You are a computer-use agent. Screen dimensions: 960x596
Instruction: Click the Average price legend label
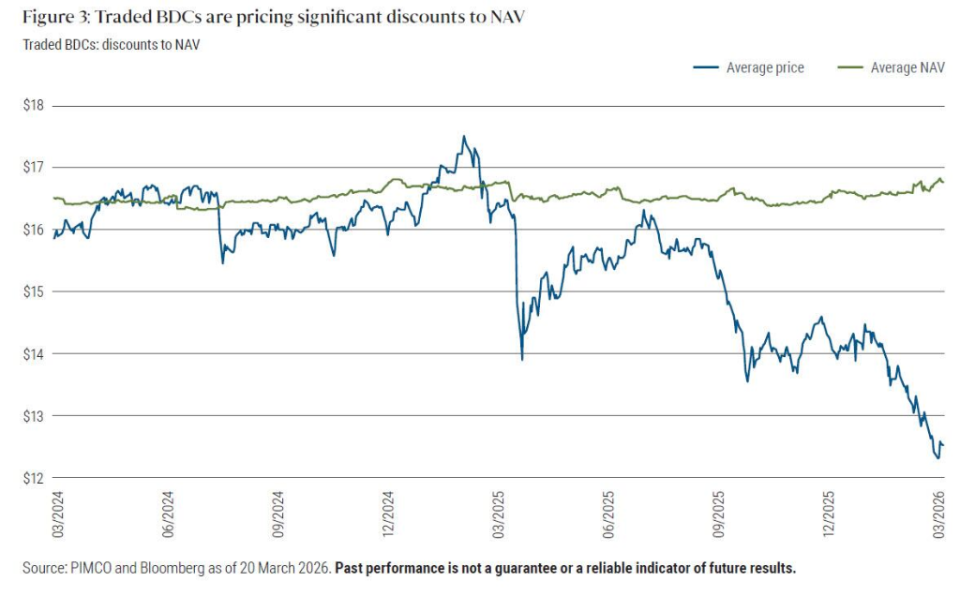tap(764, 68)
